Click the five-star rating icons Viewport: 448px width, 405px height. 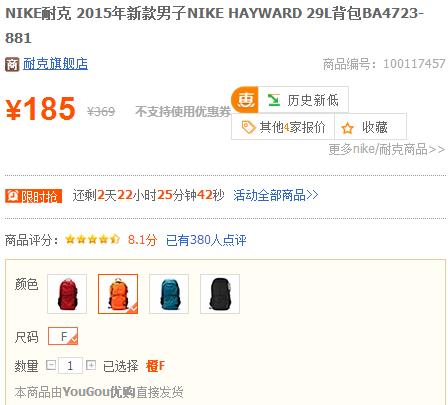pos(92,239)
